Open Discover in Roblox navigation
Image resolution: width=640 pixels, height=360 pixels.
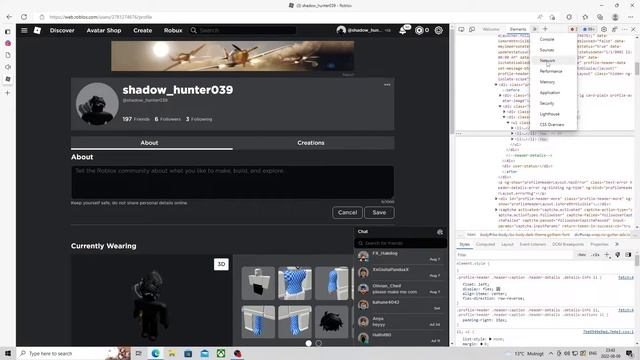62,30
